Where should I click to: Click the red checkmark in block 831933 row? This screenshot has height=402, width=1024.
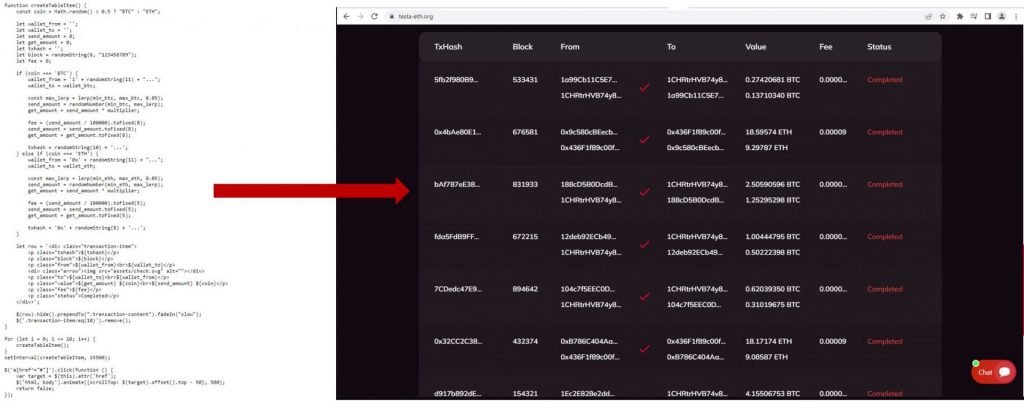[x=645, y=192]
